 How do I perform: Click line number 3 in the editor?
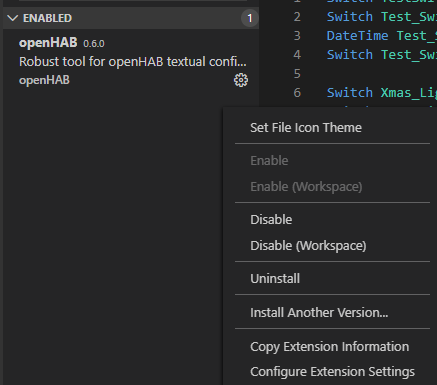[x=297, y=36]
